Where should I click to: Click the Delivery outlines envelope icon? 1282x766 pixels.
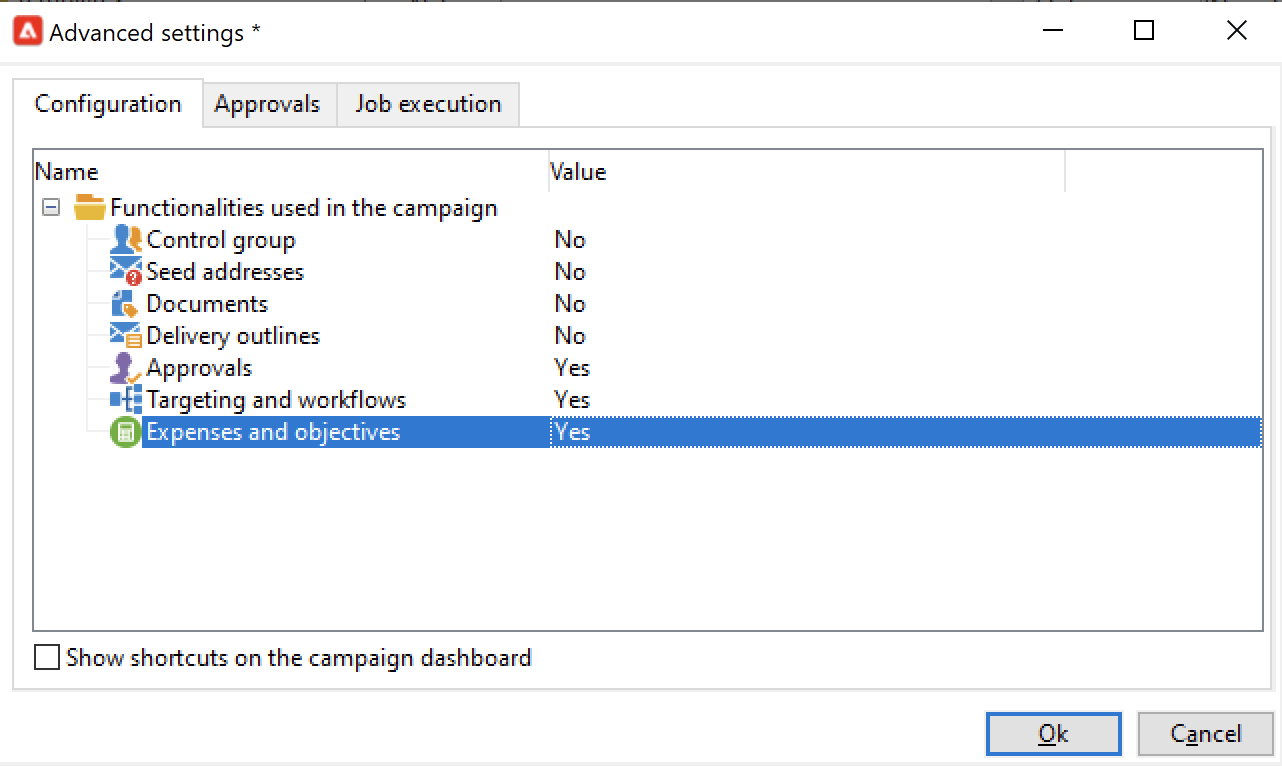126,336
